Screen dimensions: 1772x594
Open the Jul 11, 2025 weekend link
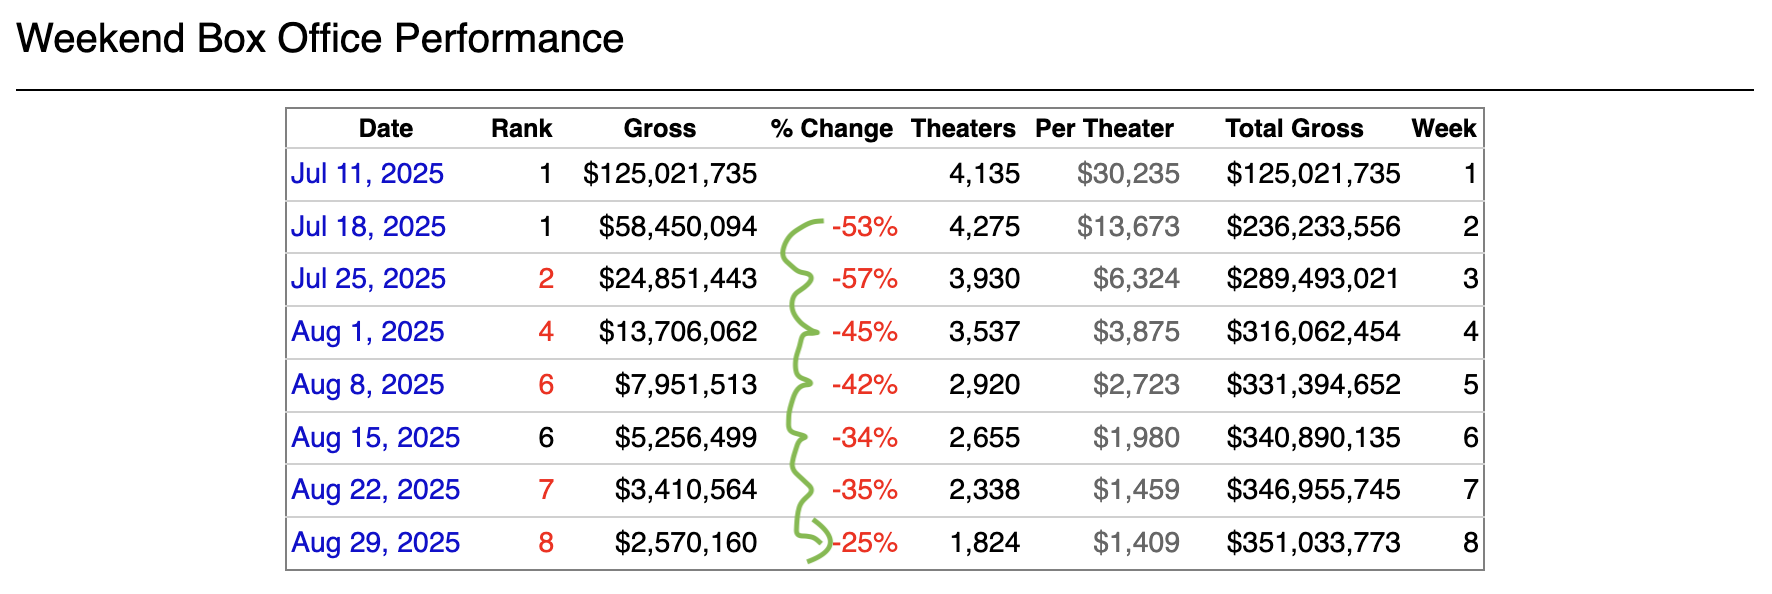[367, 174]
